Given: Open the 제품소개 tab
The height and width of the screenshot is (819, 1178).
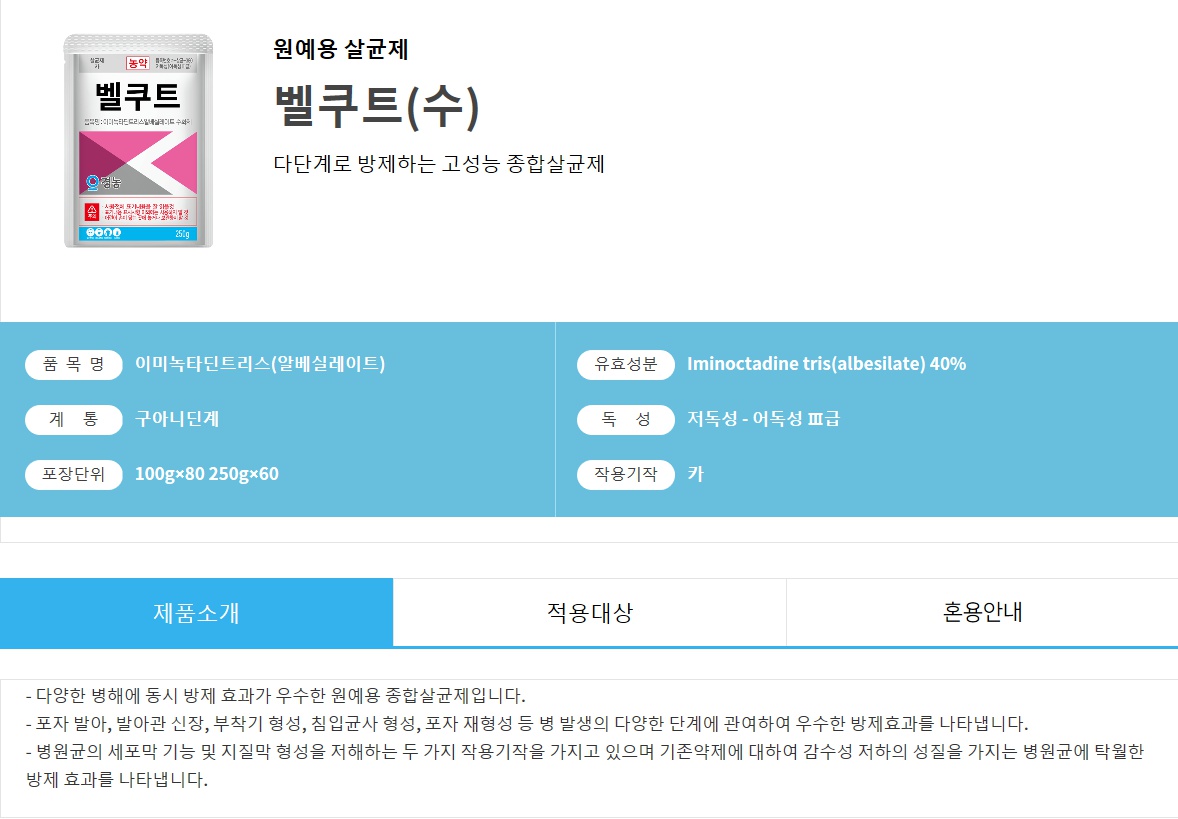Looking at the screenshot, I should tap(196, 612).
